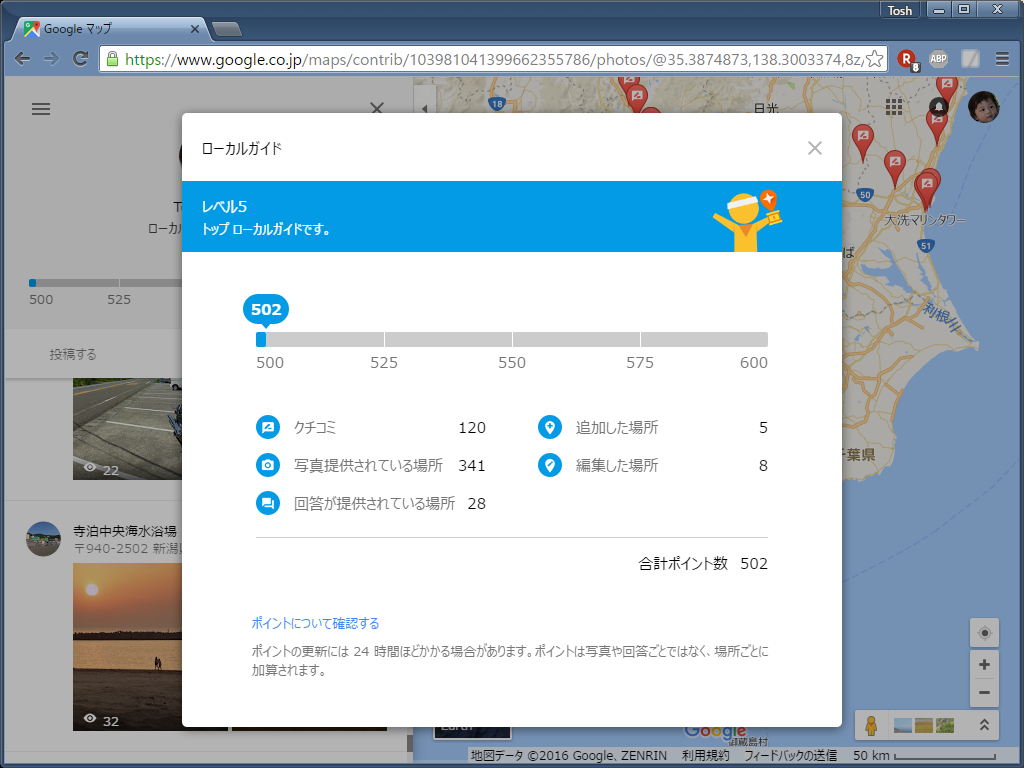Click the points progress bar in dialog
The height and width of the screenshot is (768, 1024).
[x=512, y=340]
